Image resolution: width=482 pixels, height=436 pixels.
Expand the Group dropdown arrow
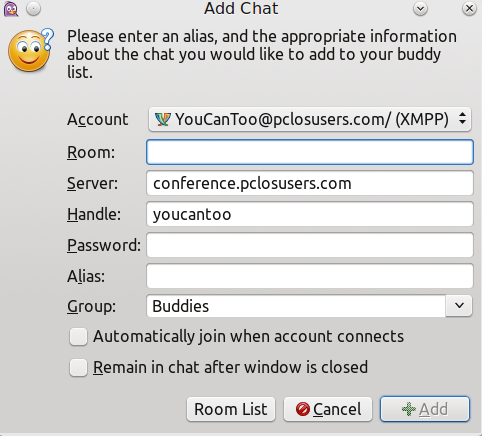pyautogui.click(x=459, y=305)
